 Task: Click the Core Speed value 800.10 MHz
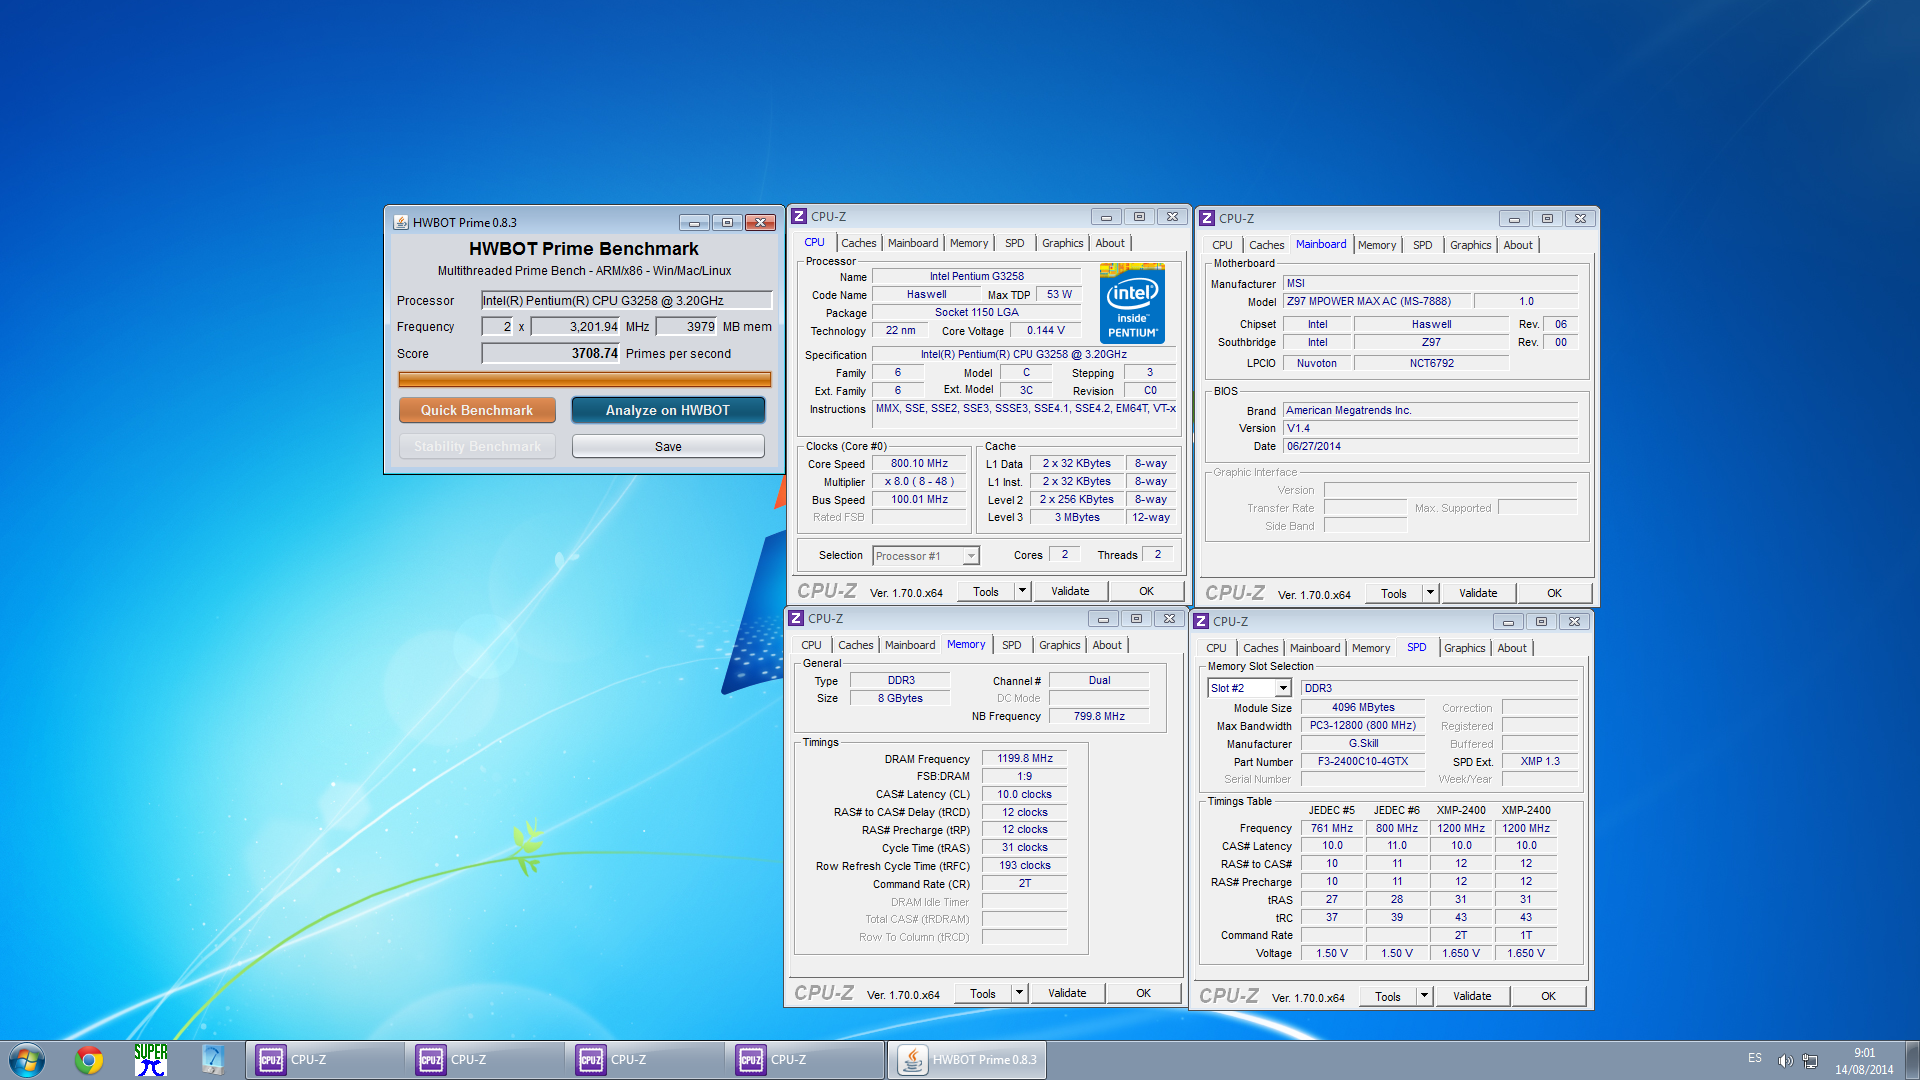(x=919, y=463)
